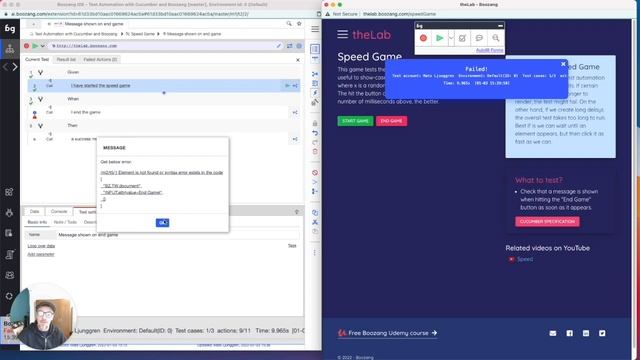The width and height of the screenshot is (640, 360).
Task: Open the hamburger menu of the IDE
Action: click(315, 29)
